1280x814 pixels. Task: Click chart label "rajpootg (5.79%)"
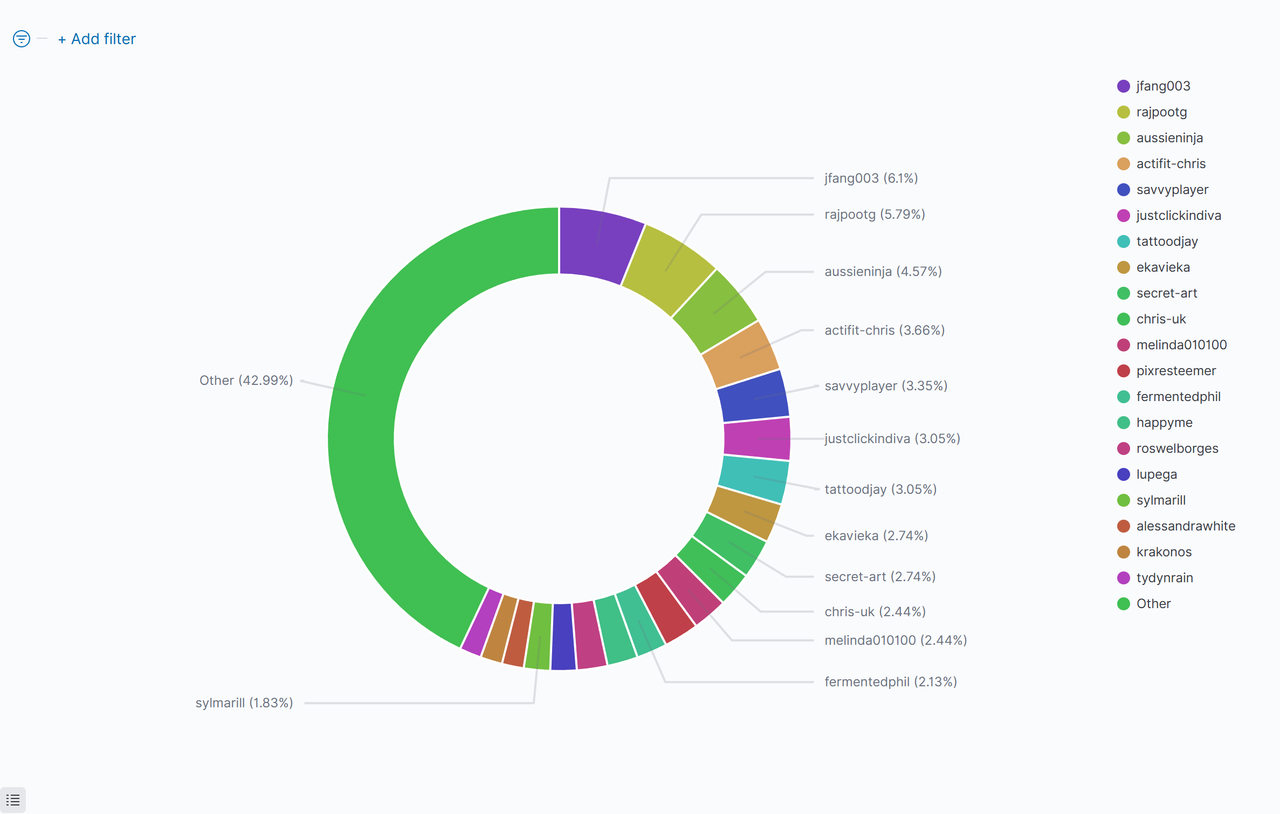[875, 214]
